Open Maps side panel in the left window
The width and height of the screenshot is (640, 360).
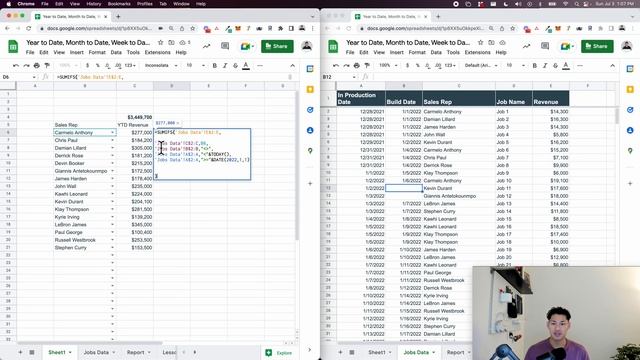310,151
